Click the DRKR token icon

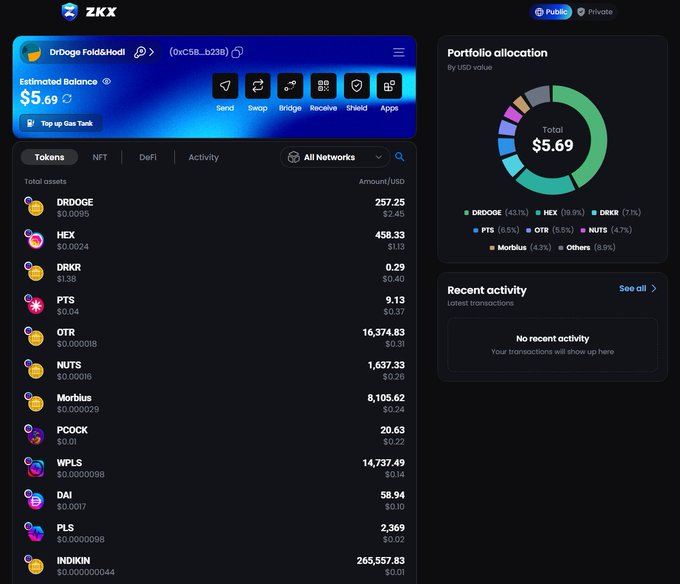[x=34, y=271]
